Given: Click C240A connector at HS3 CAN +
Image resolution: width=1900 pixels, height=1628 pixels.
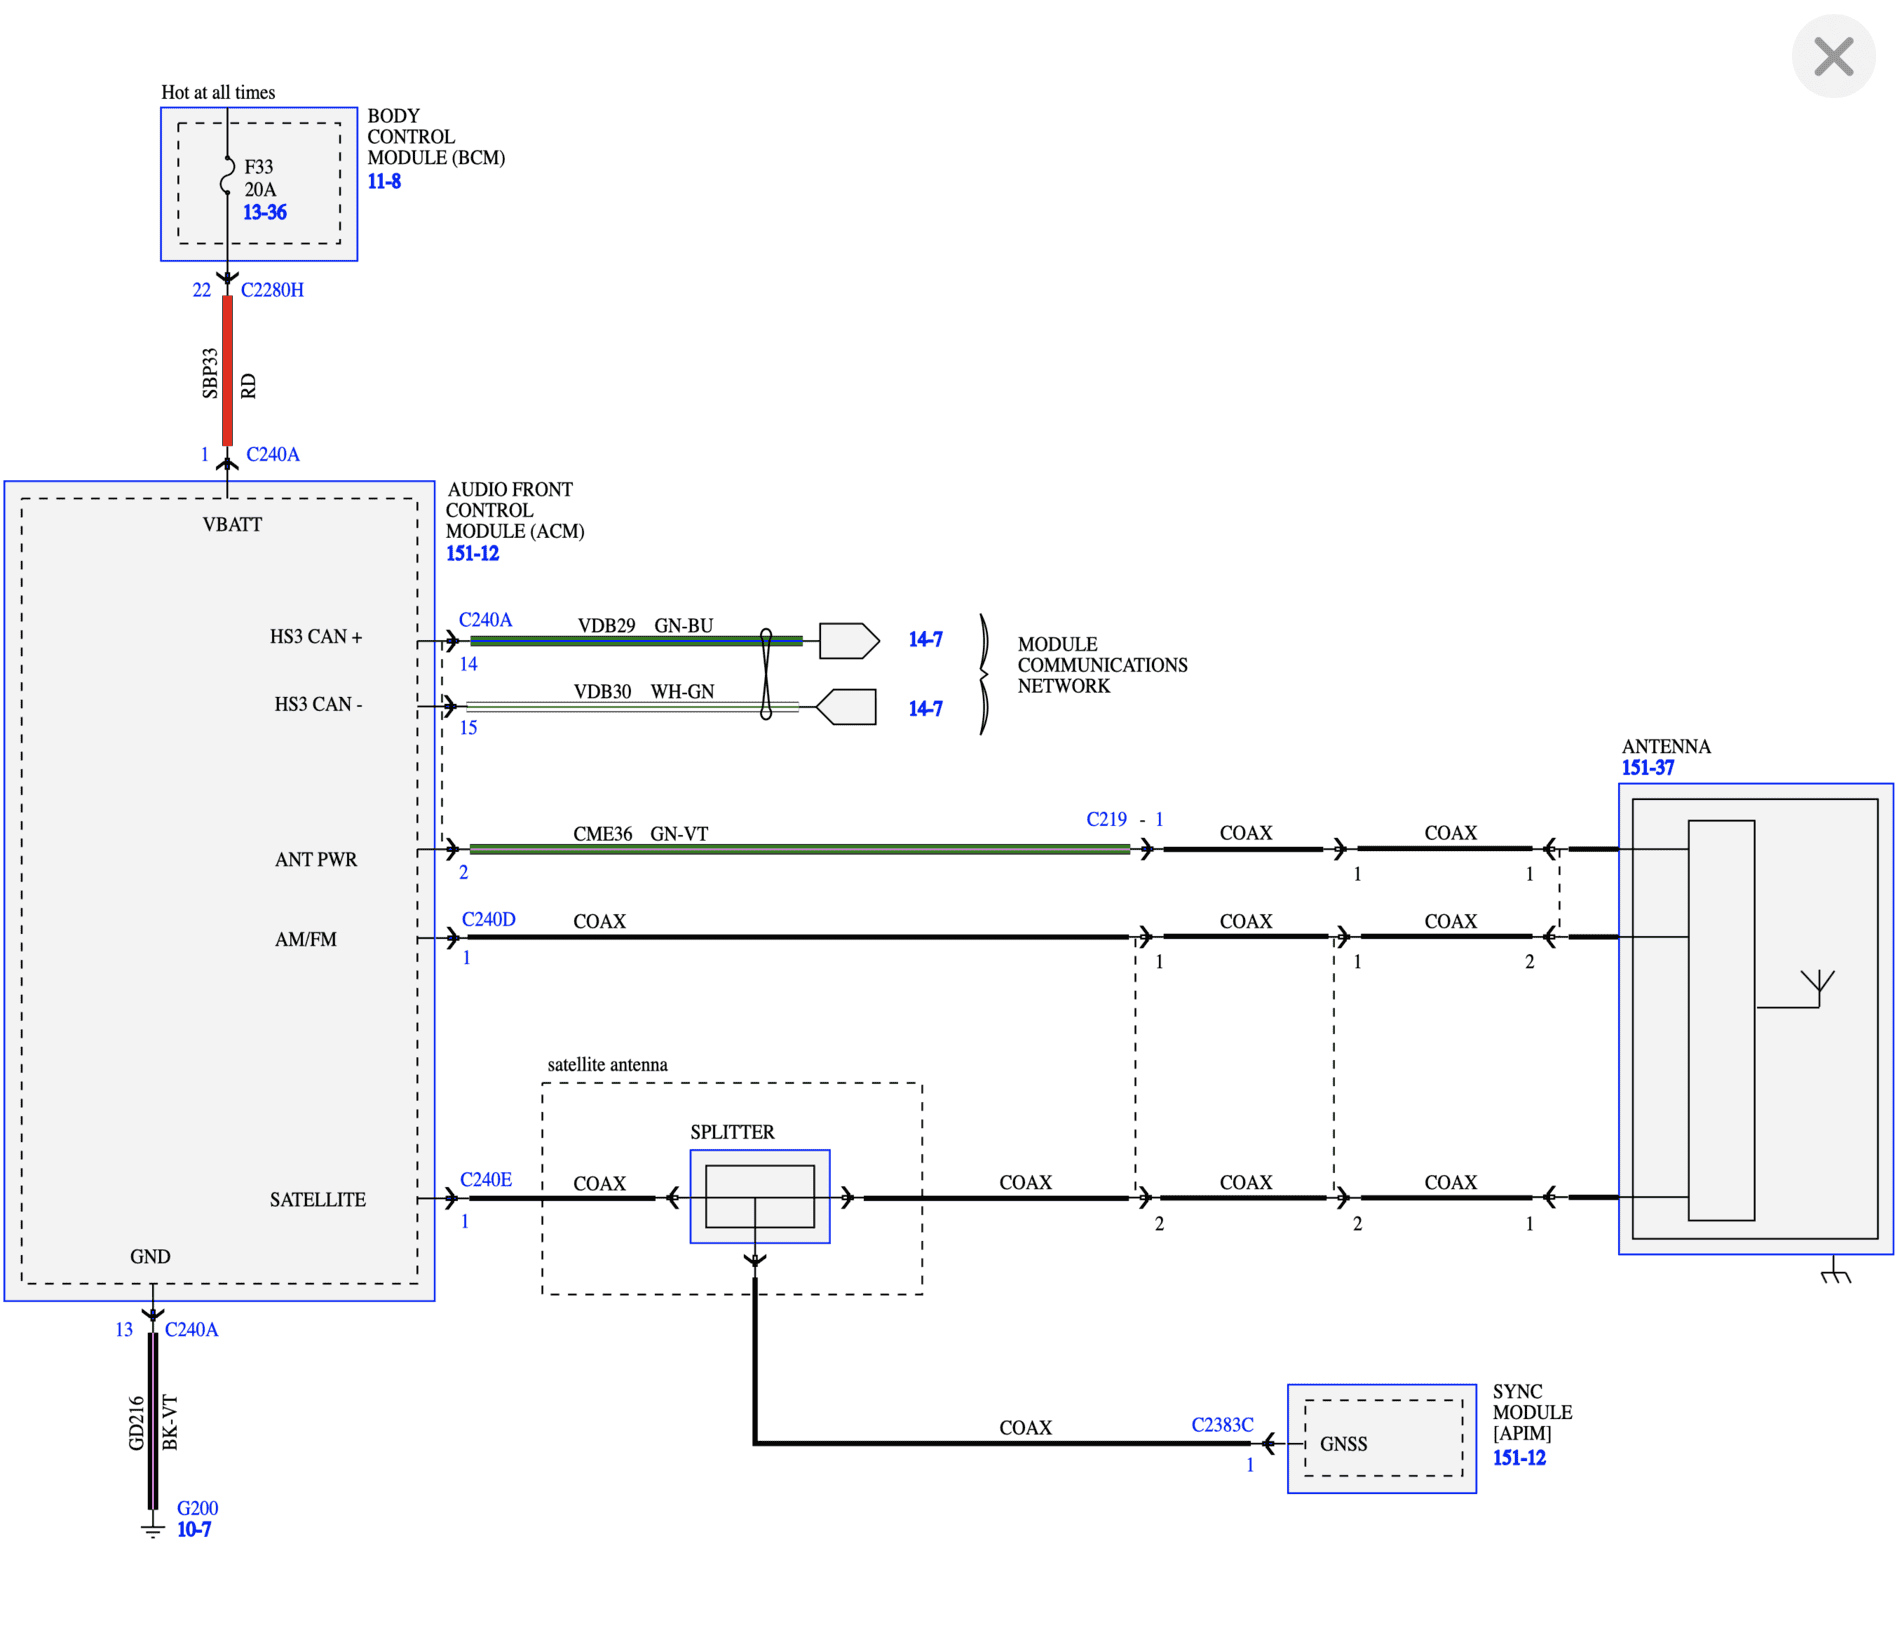Looking at the screenshot, I should click(485, 620).
